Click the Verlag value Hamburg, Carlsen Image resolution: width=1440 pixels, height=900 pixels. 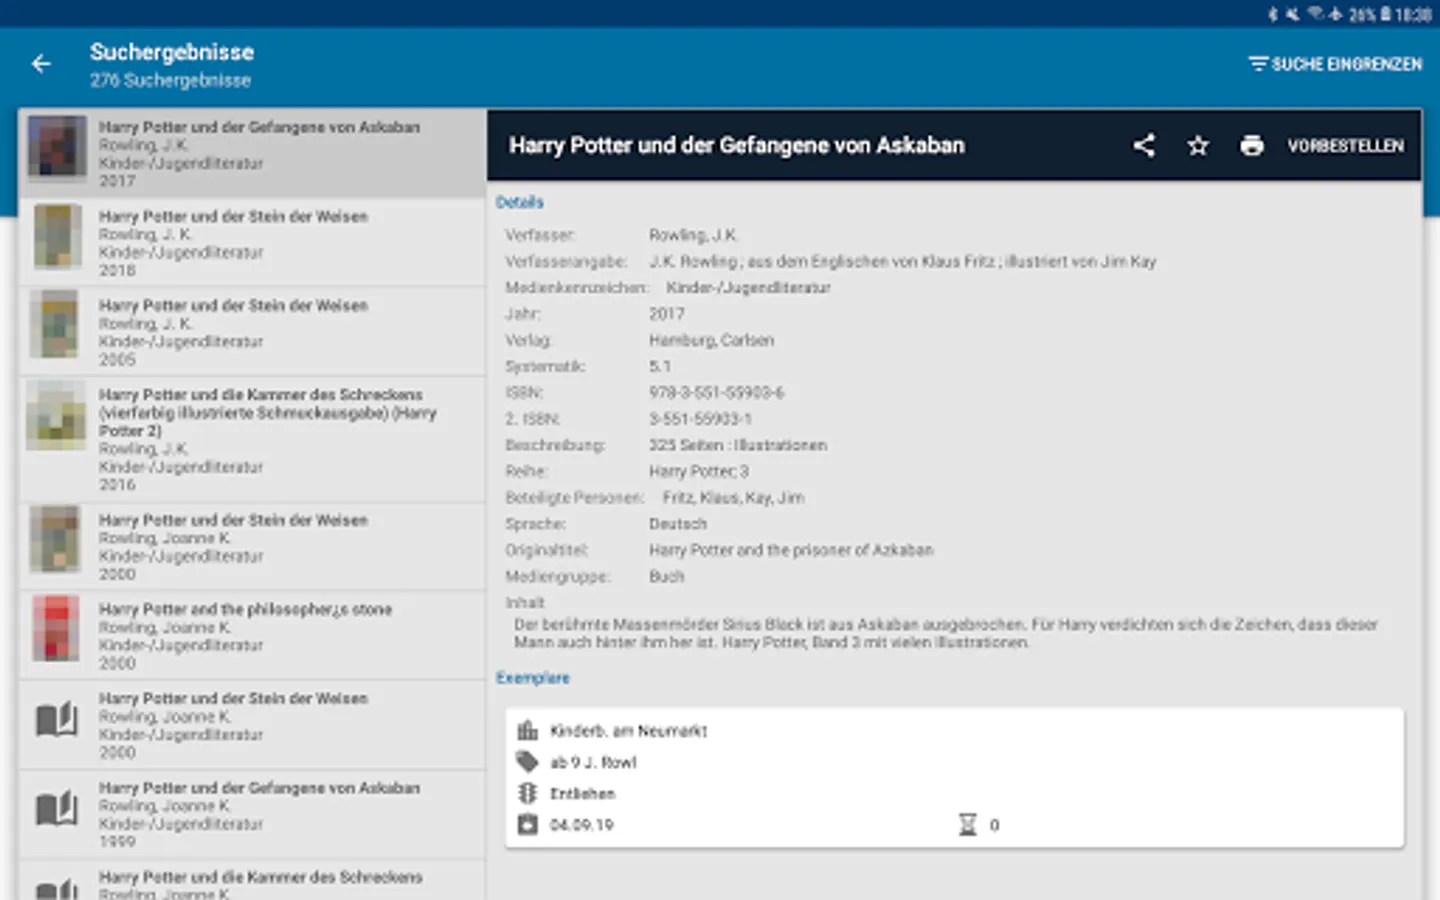[711, 340]
